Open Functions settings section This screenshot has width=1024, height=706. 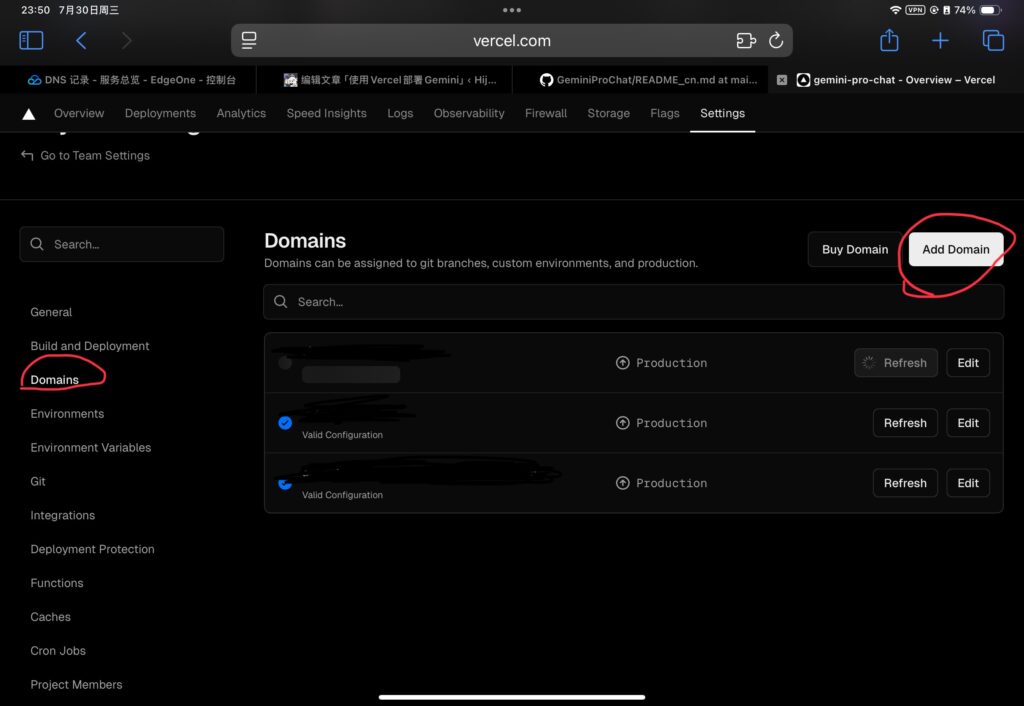point(57,583)
